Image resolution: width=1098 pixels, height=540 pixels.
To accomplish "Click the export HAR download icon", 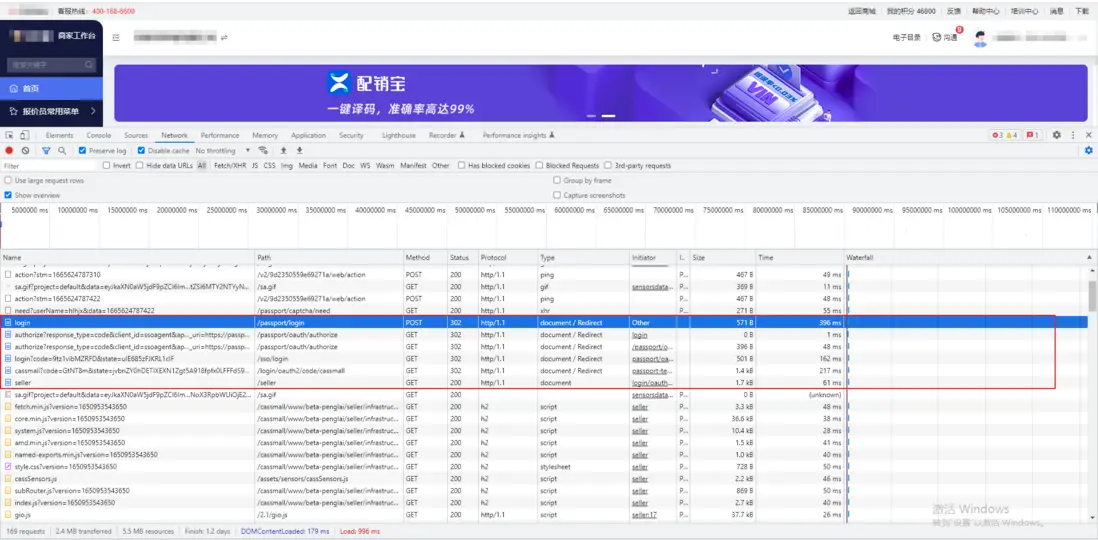I will [x=298, y=151].
